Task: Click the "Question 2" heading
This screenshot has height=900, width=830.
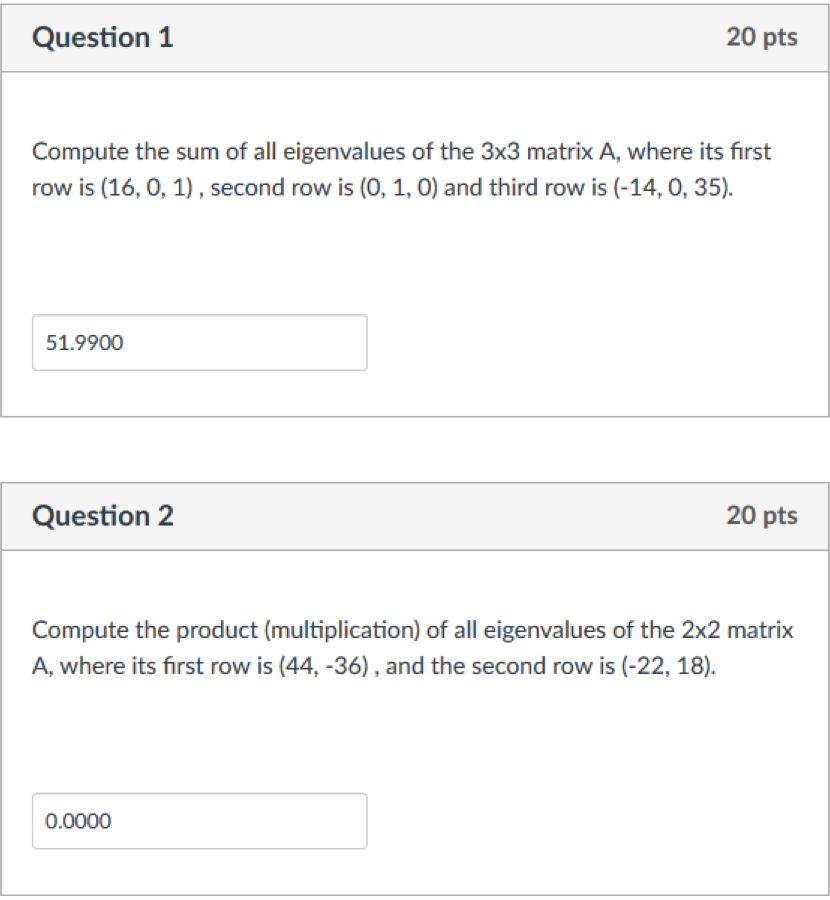Action: [x=102, y=516]
